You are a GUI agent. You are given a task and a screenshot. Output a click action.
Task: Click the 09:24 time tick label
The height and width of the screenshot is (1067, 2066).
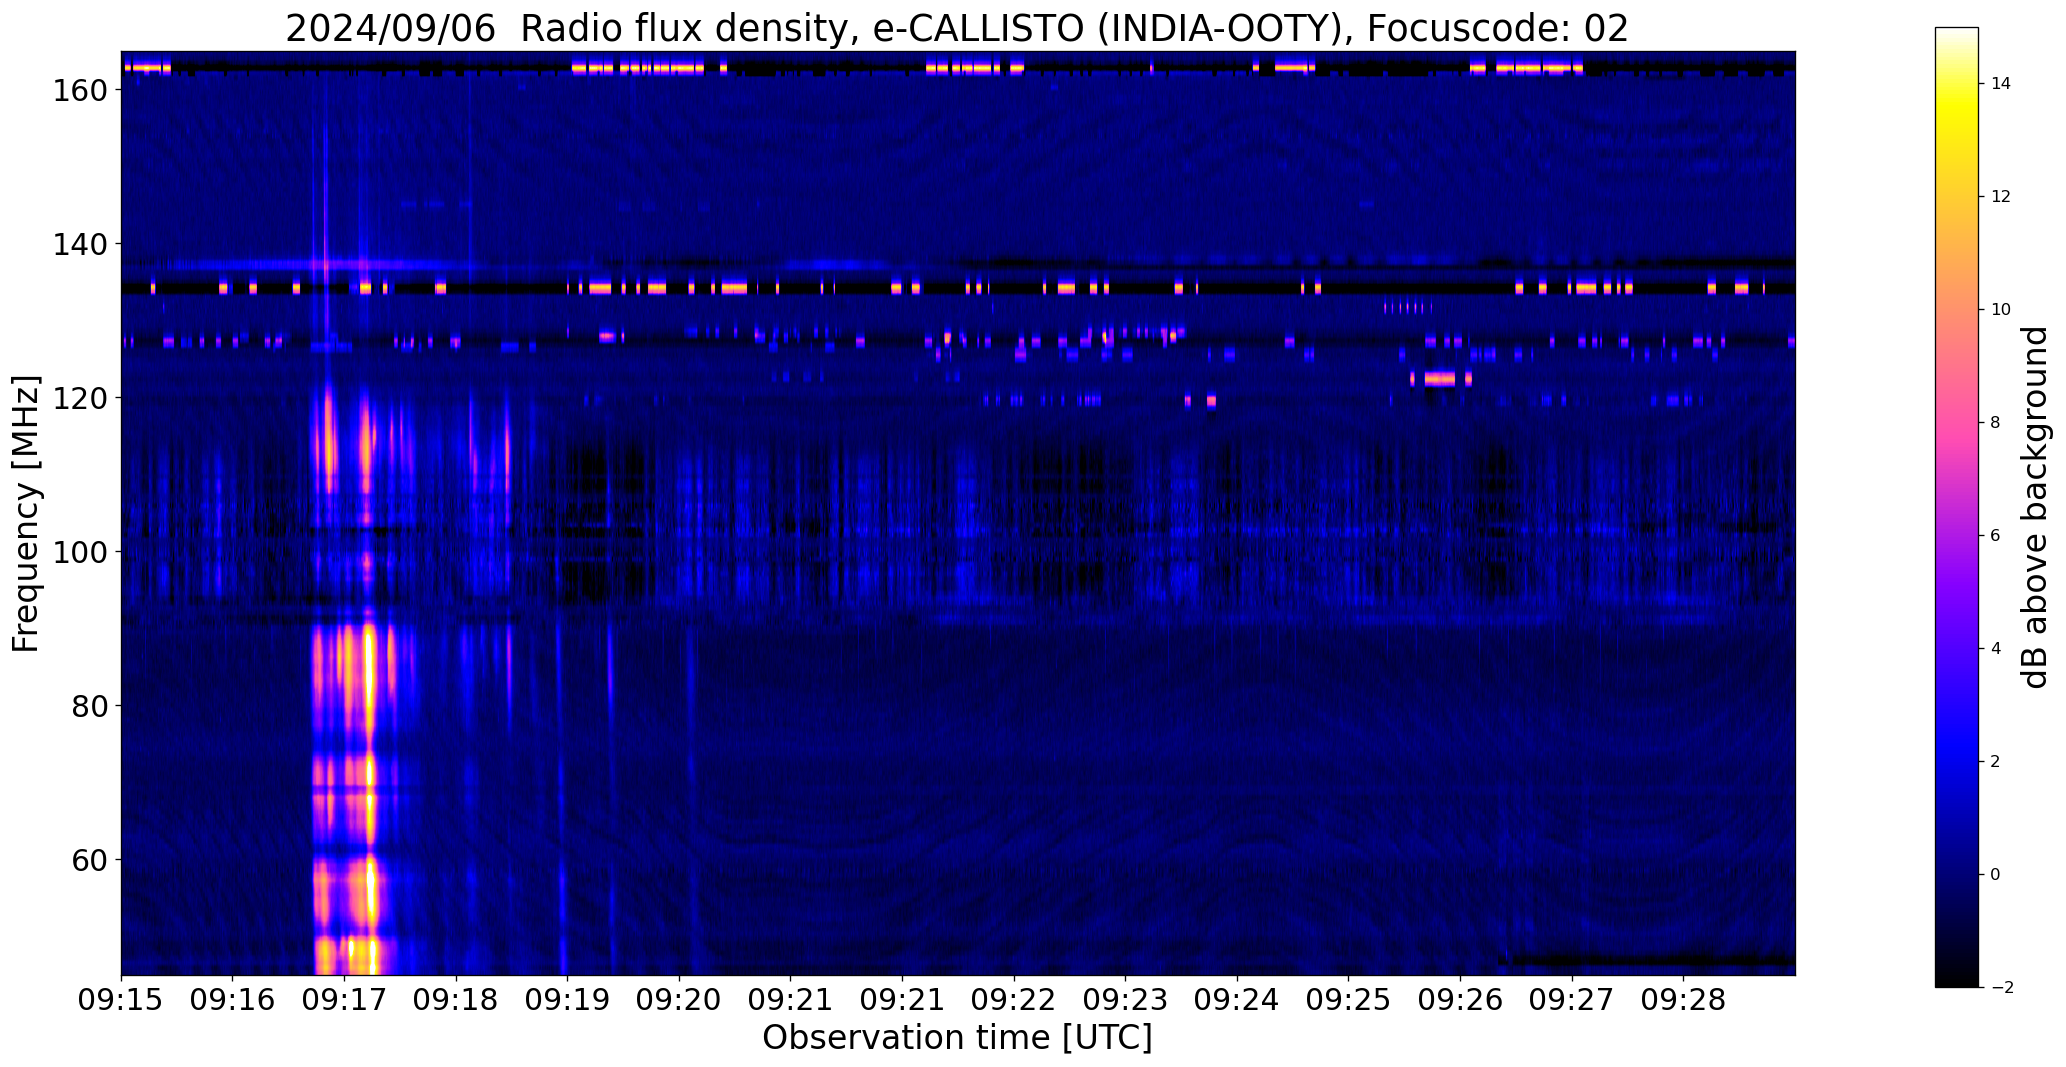coord(1238,1001)
